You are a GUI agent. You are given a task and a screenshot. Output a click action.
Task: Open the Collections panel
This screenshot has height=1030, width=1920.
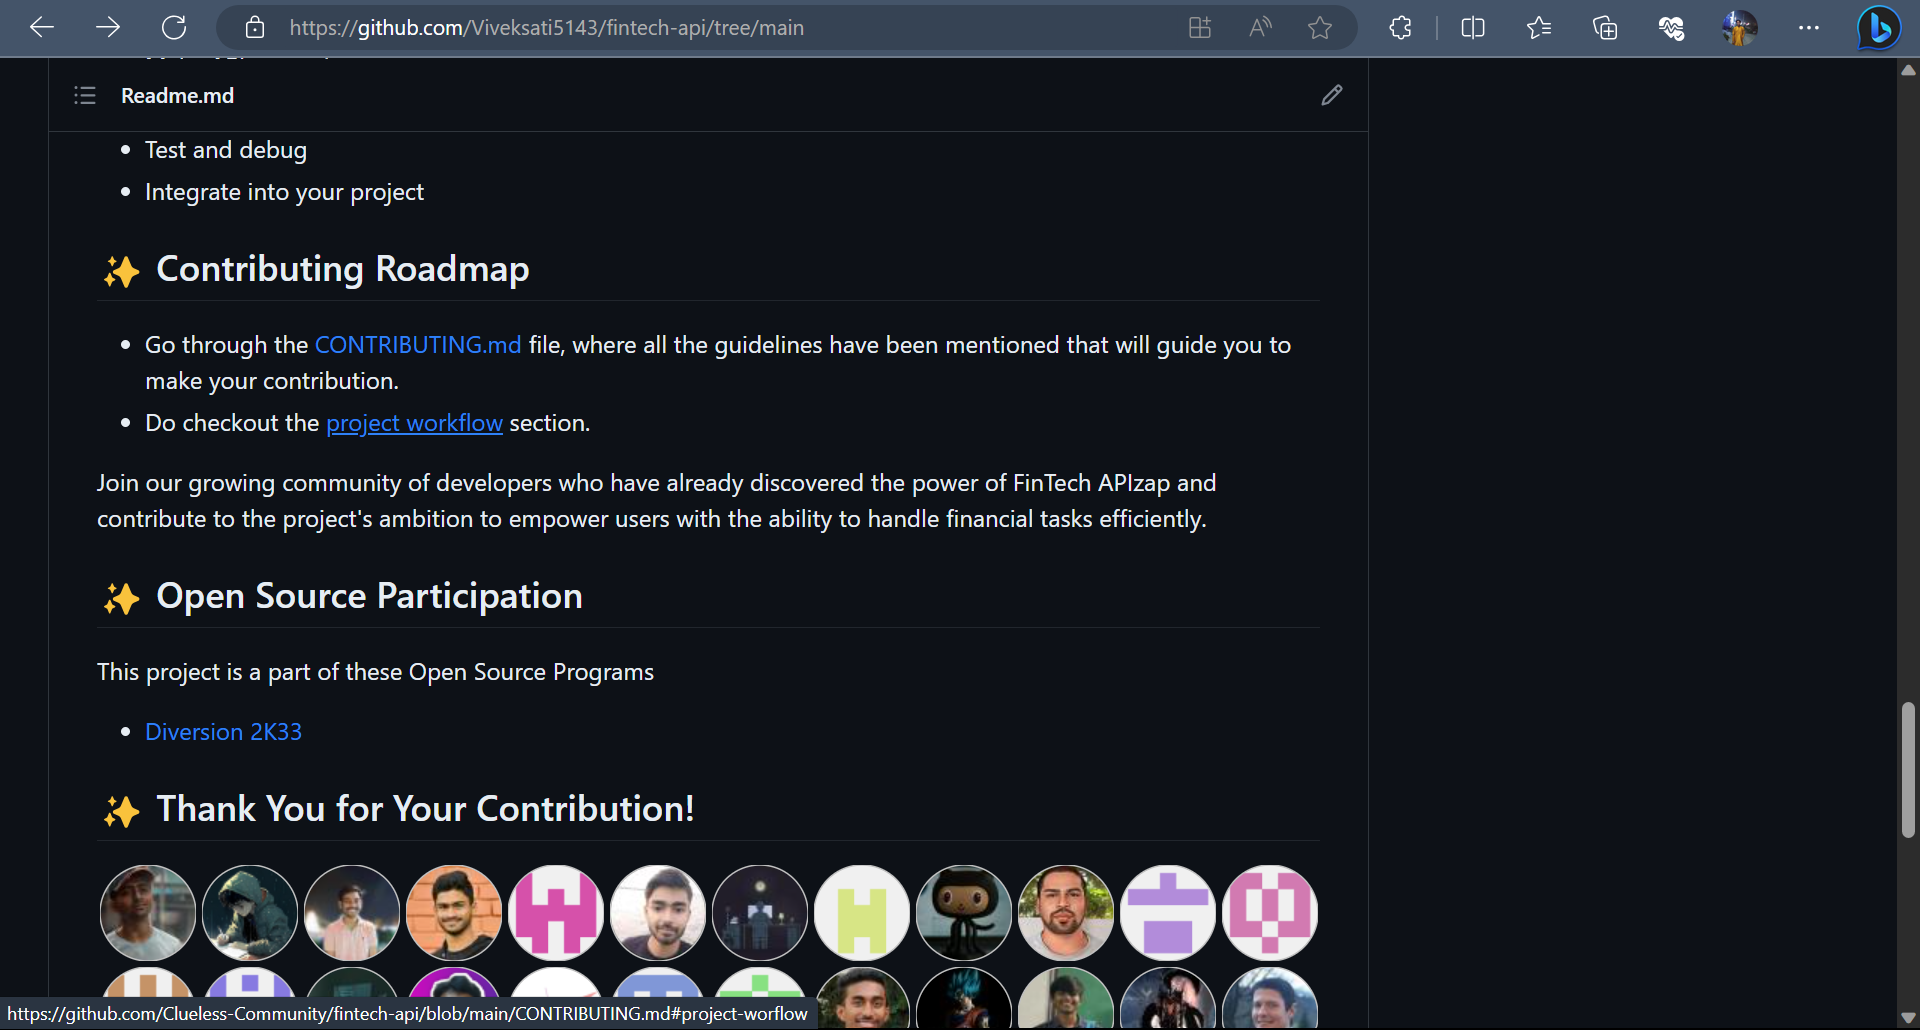coord(1605,27)
